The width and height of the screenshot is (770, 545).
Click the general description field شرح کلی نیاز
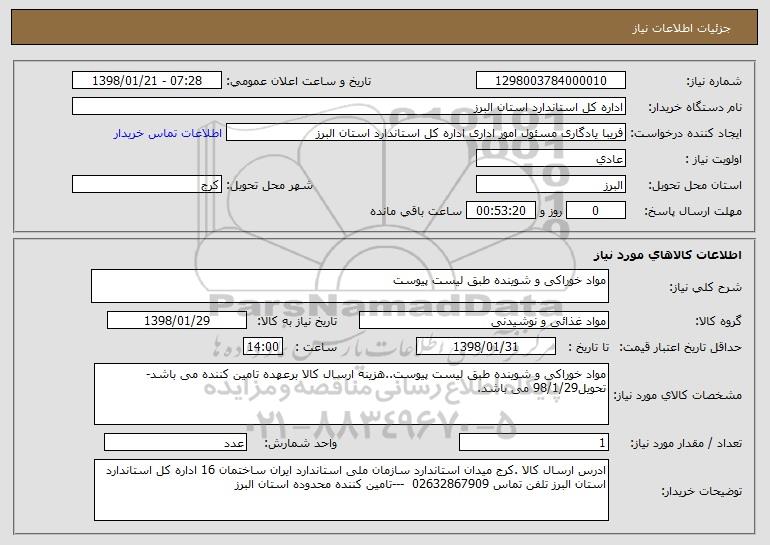tap(350, 286)
